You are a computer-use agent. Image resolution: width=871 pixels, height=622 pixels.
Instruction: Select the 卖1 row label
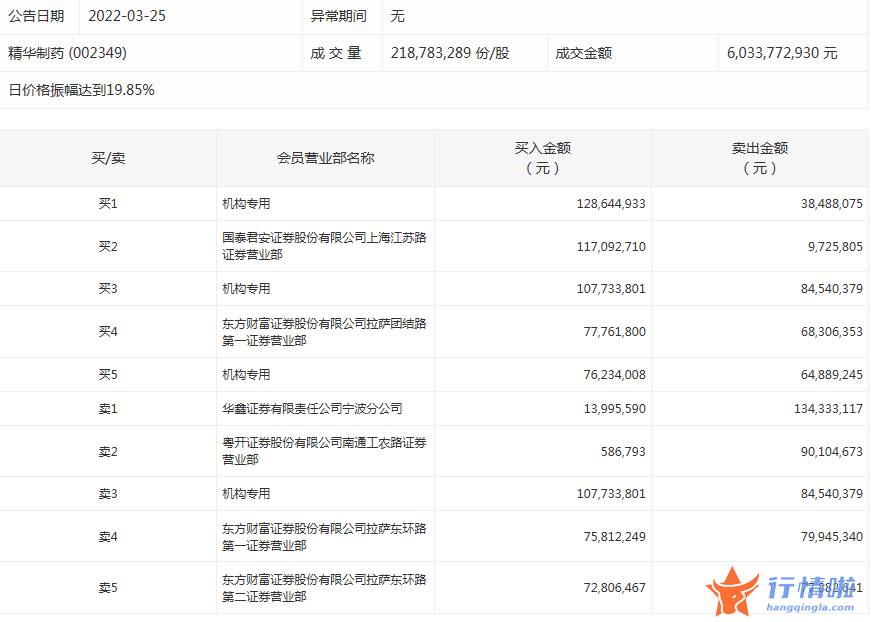click(x=108, y=409)
